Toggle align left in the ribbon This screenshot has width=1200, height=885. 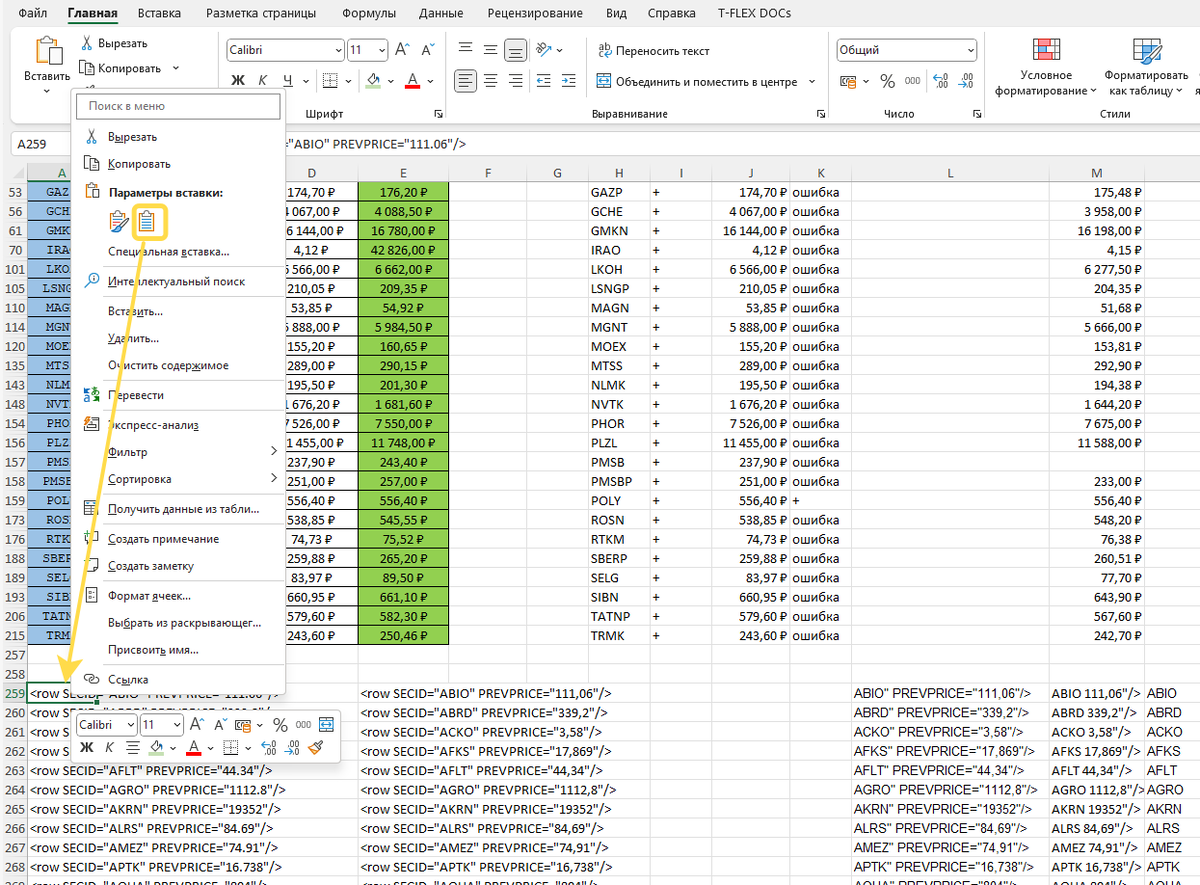[x=465, y=80]
